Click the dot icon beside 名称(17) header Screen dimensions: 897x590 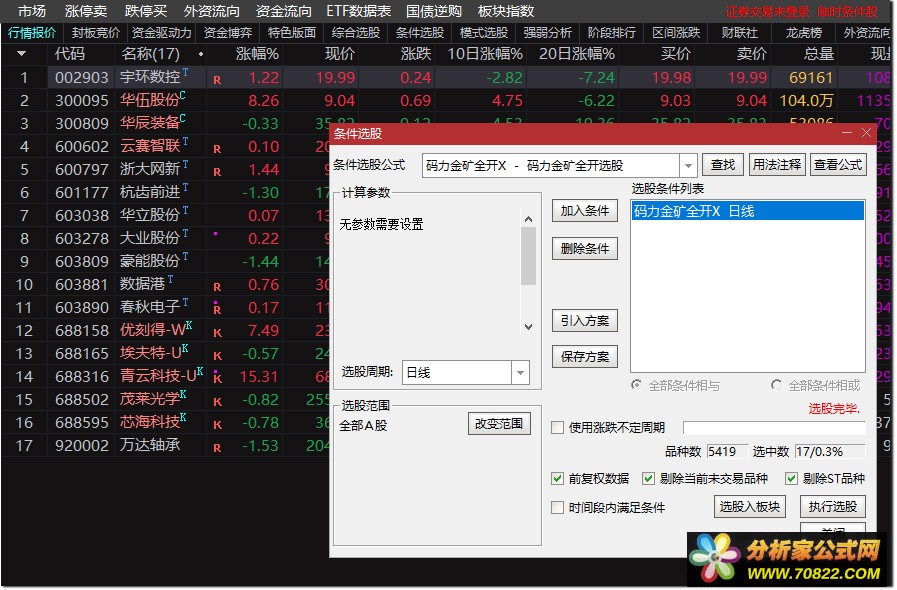click(x=201, y=54)
